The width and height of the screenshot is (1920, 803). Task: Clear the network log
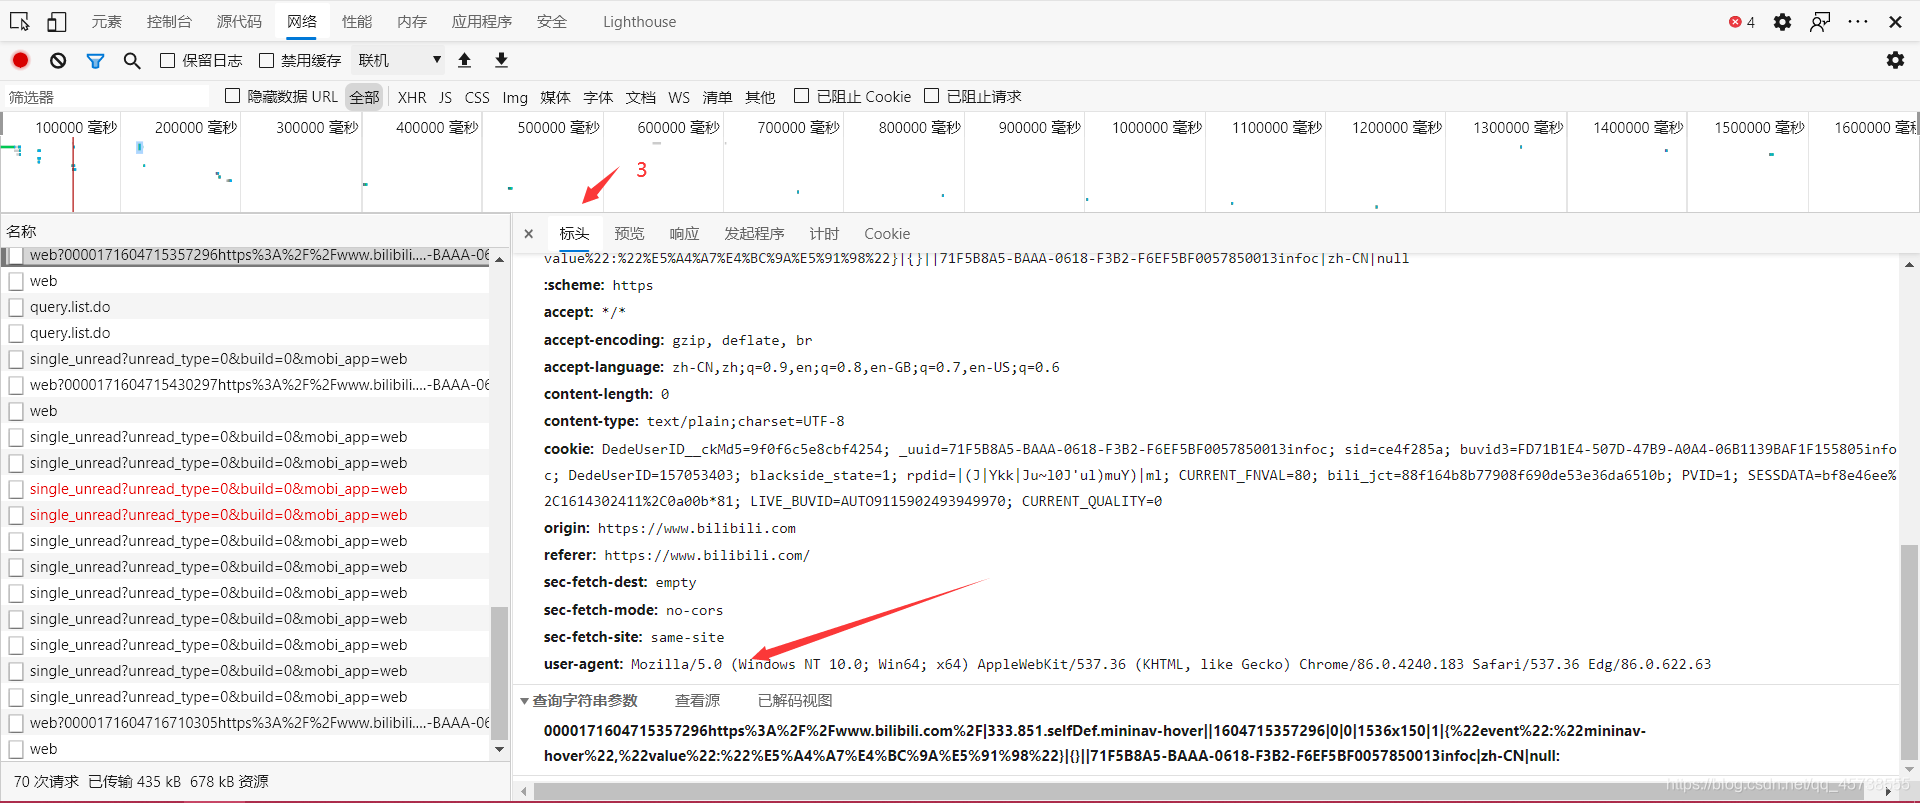(x=58, y=60)
